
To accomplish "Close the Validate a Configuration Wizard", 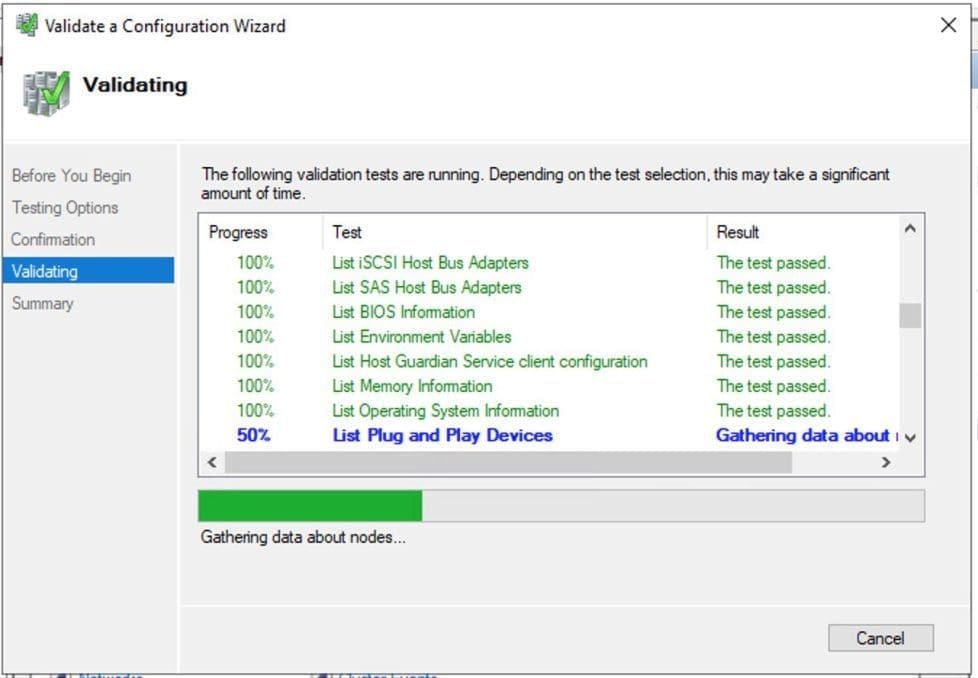I will [948, 26].
